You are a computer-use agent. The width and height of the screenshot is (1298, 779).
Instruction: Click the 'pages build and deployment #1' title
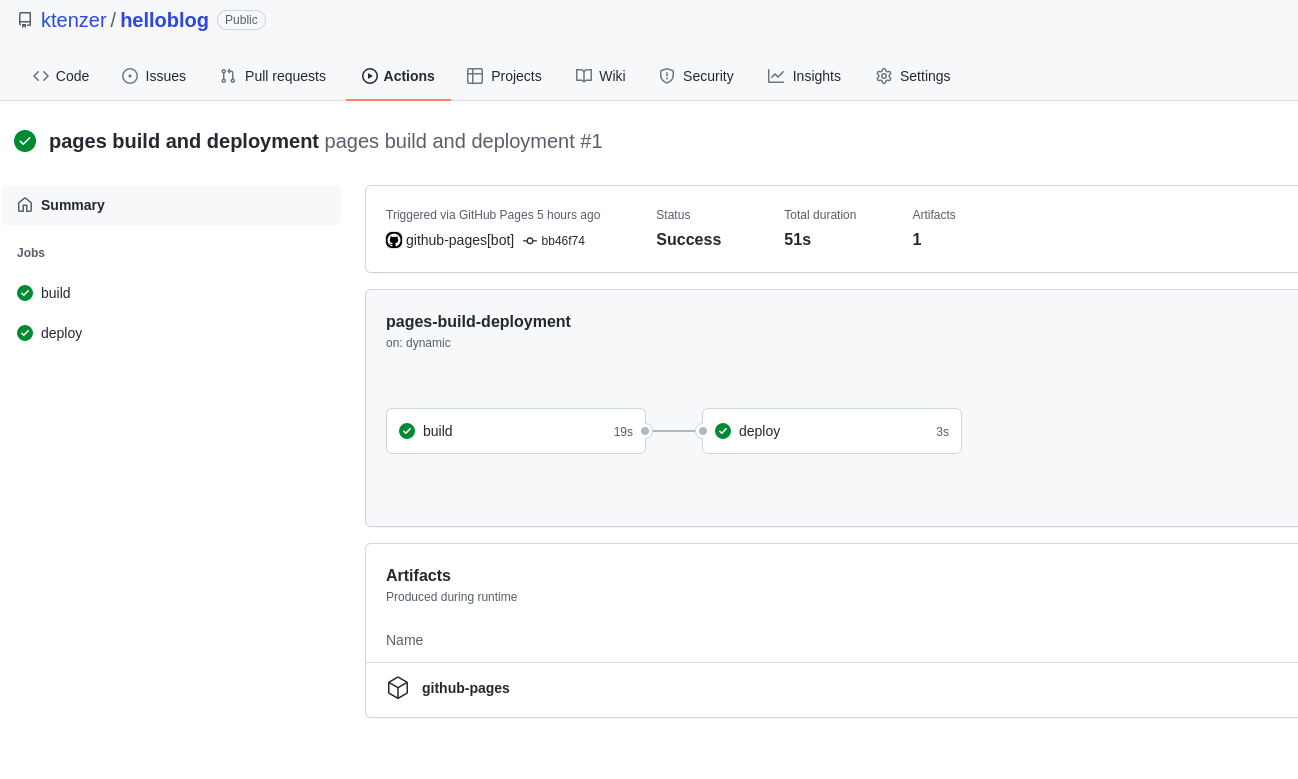point(463,141)
